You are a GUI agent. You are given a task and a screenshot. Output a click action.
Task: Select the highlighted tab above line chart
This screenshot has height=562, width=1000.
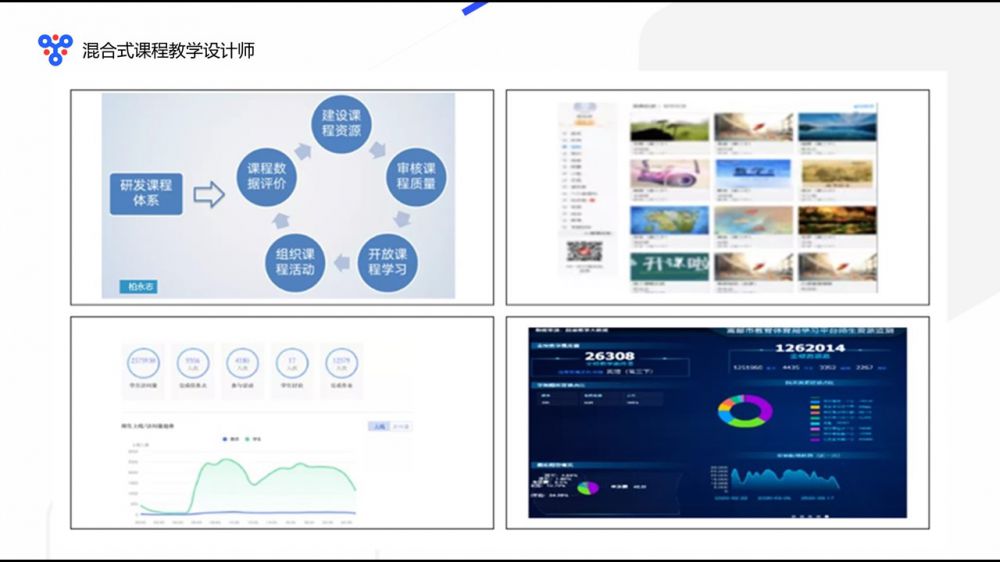378,426
